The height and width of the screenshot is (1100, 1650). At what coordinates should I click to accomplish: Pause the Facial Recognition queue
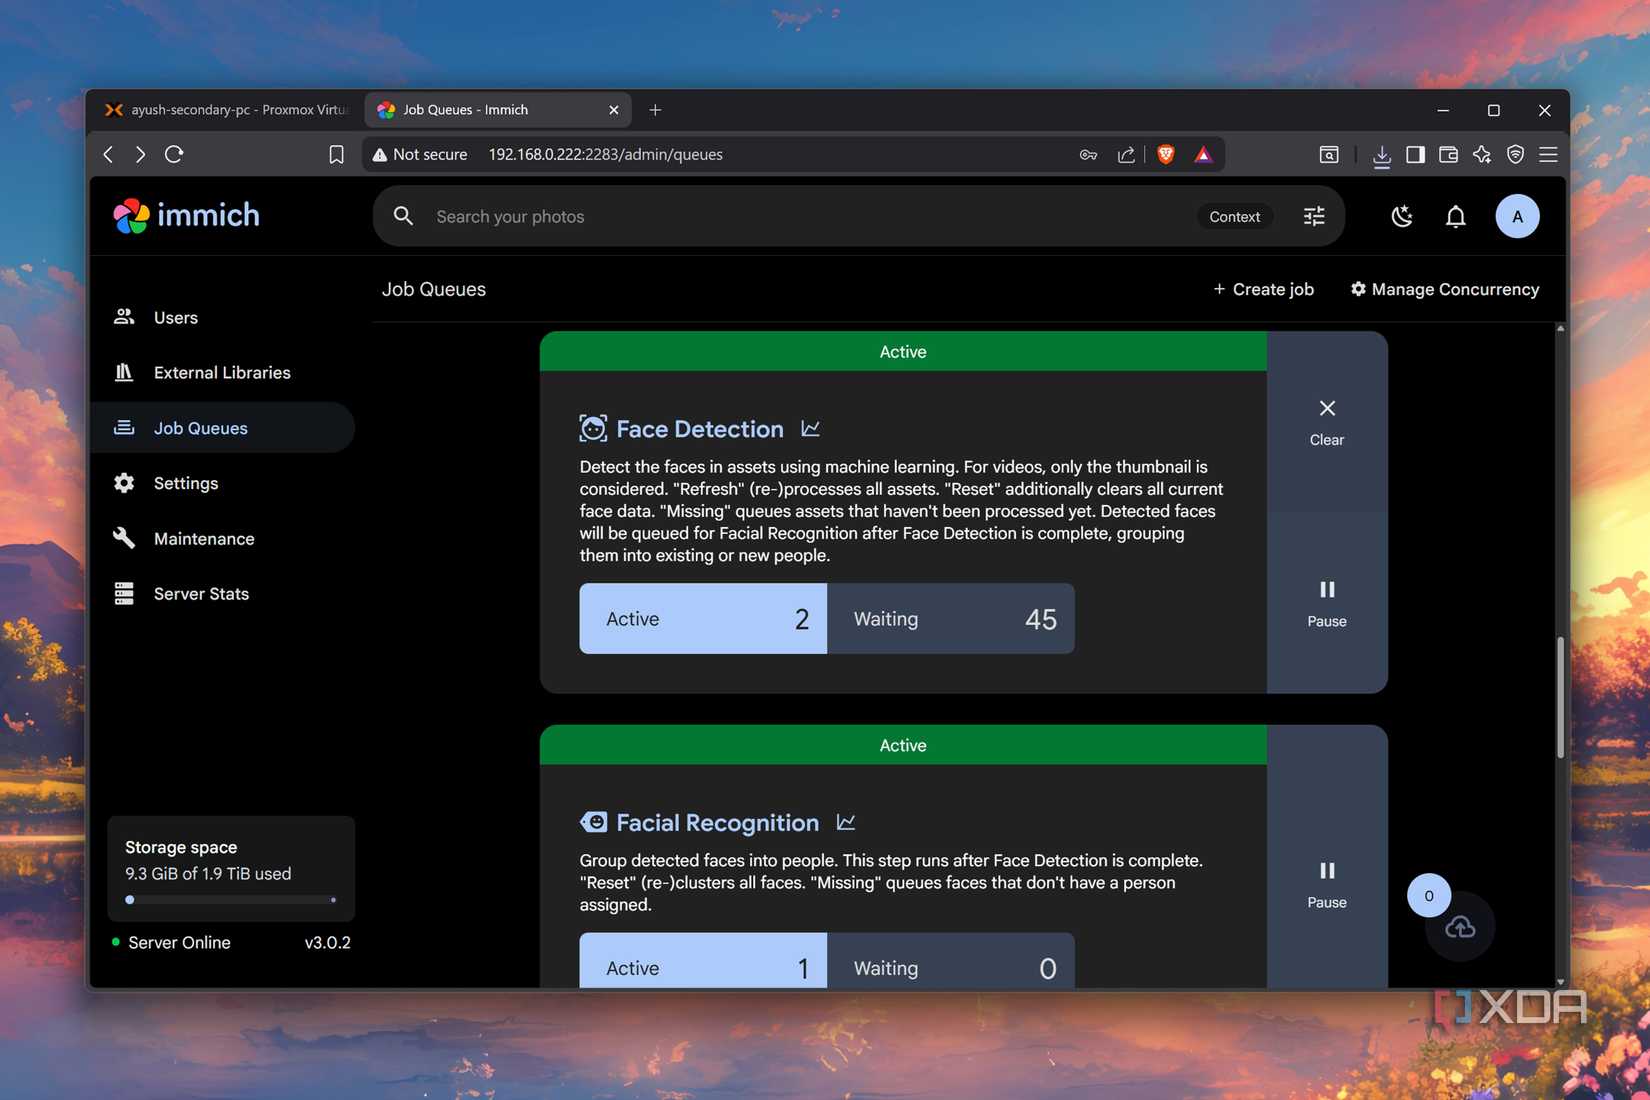pos(1327,885)
